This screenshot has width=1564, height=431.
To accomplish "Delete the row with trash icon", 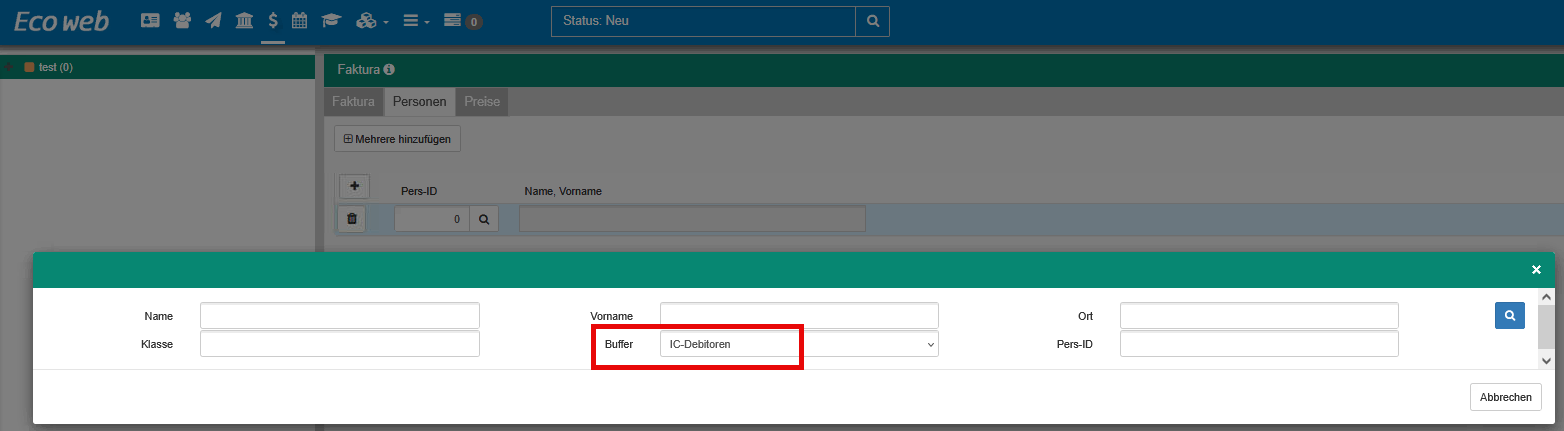I will click(x=352, y=219).
